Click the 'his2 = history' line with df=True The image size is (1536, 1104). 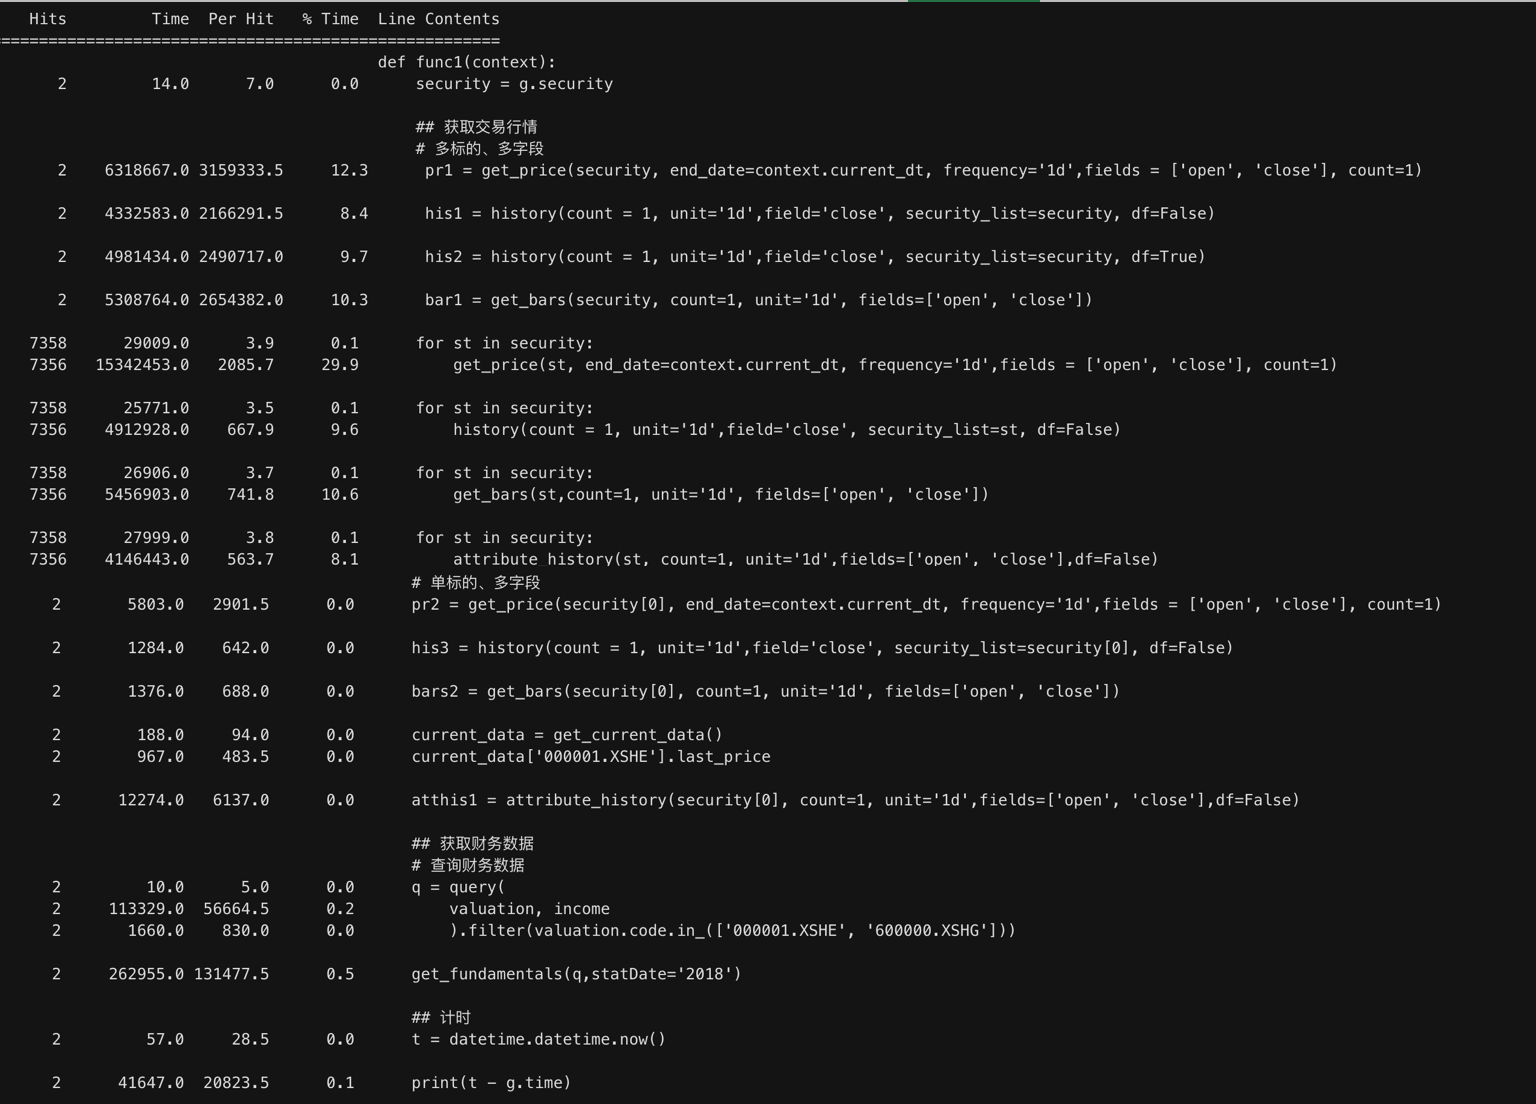pyautogui.click(x=815, y=257)
